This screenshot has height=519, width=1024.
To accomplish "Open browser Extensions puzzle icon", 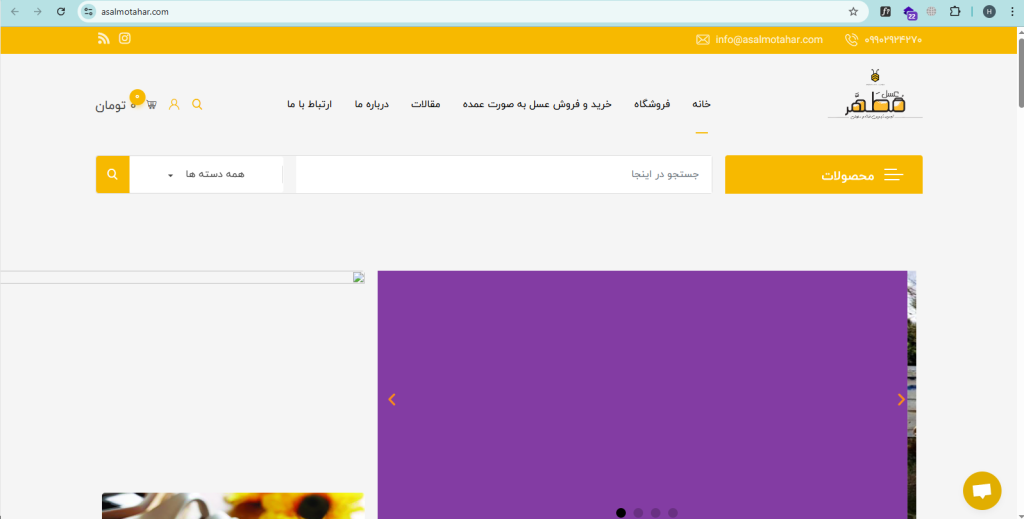I will tap(955, 12).
